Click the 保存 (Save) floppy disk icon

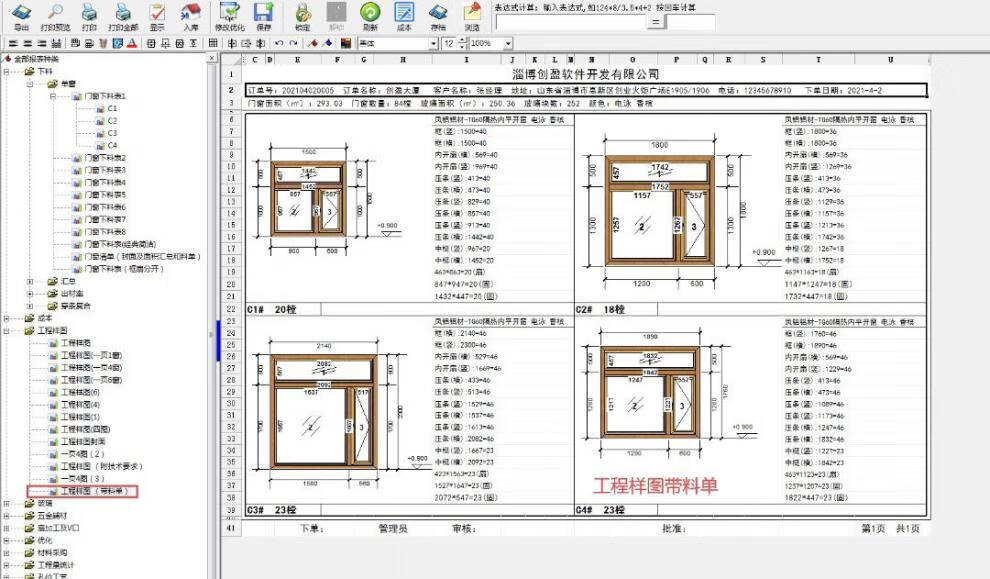tap(263, 13)
